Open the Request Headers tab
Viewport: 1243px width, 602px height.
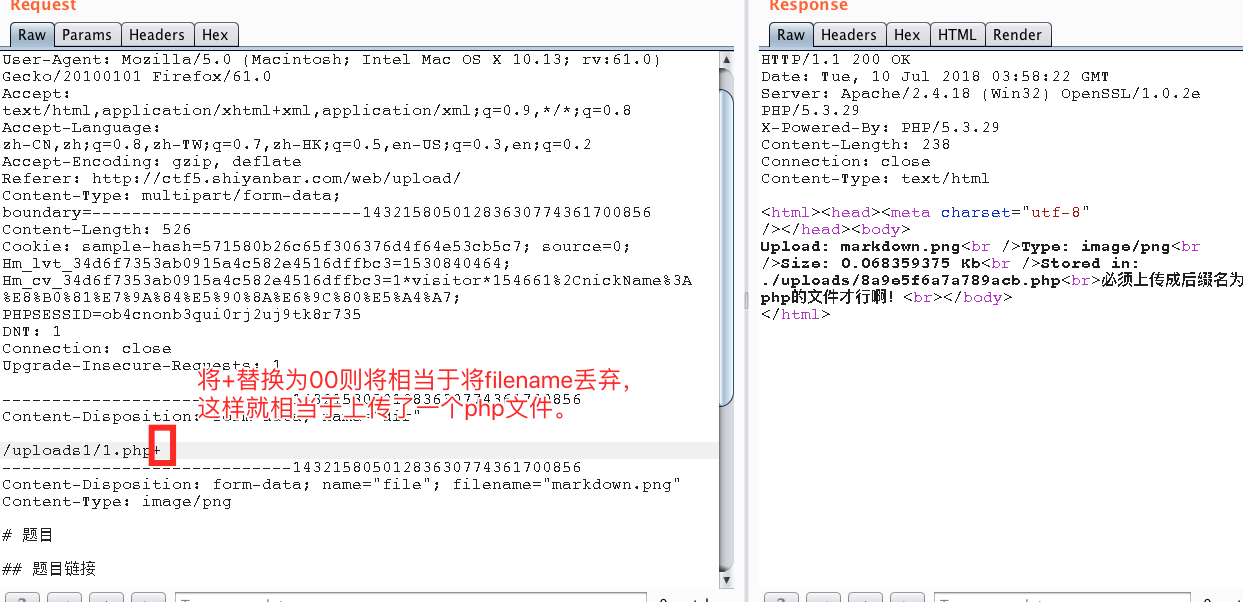(x=157, y=34)
